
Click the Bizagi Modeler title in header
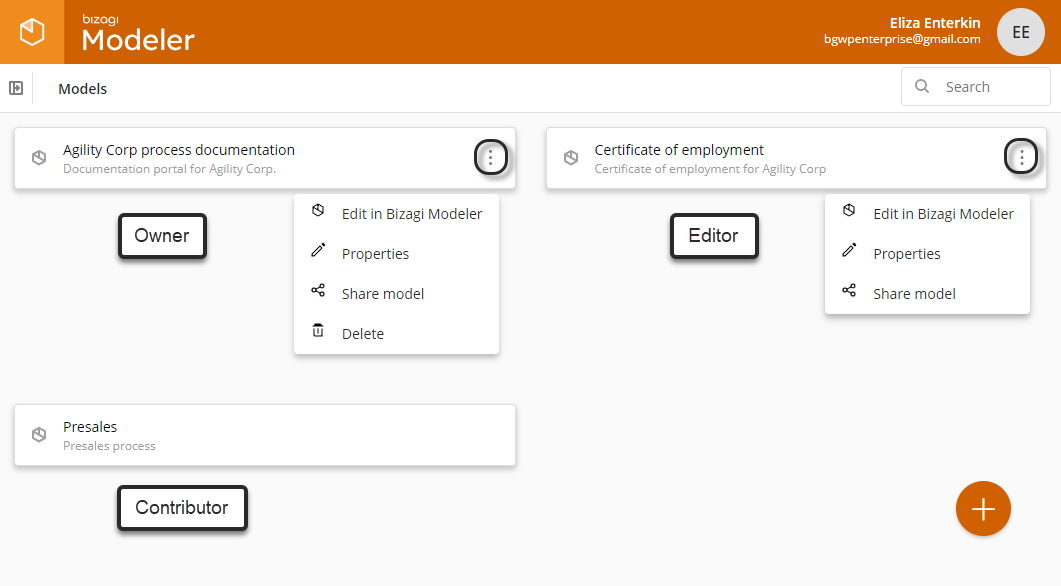click(138, 33)
